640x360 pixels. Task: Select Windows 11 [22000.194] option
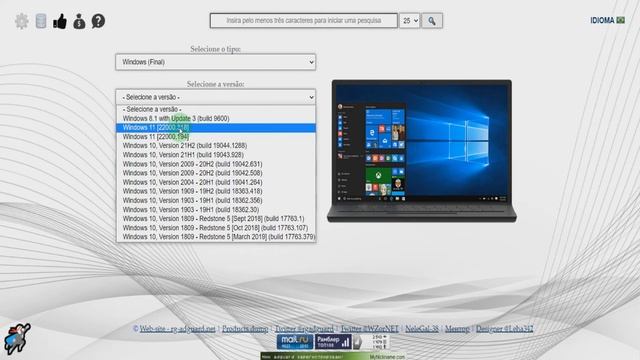click(x=216, y=137)
